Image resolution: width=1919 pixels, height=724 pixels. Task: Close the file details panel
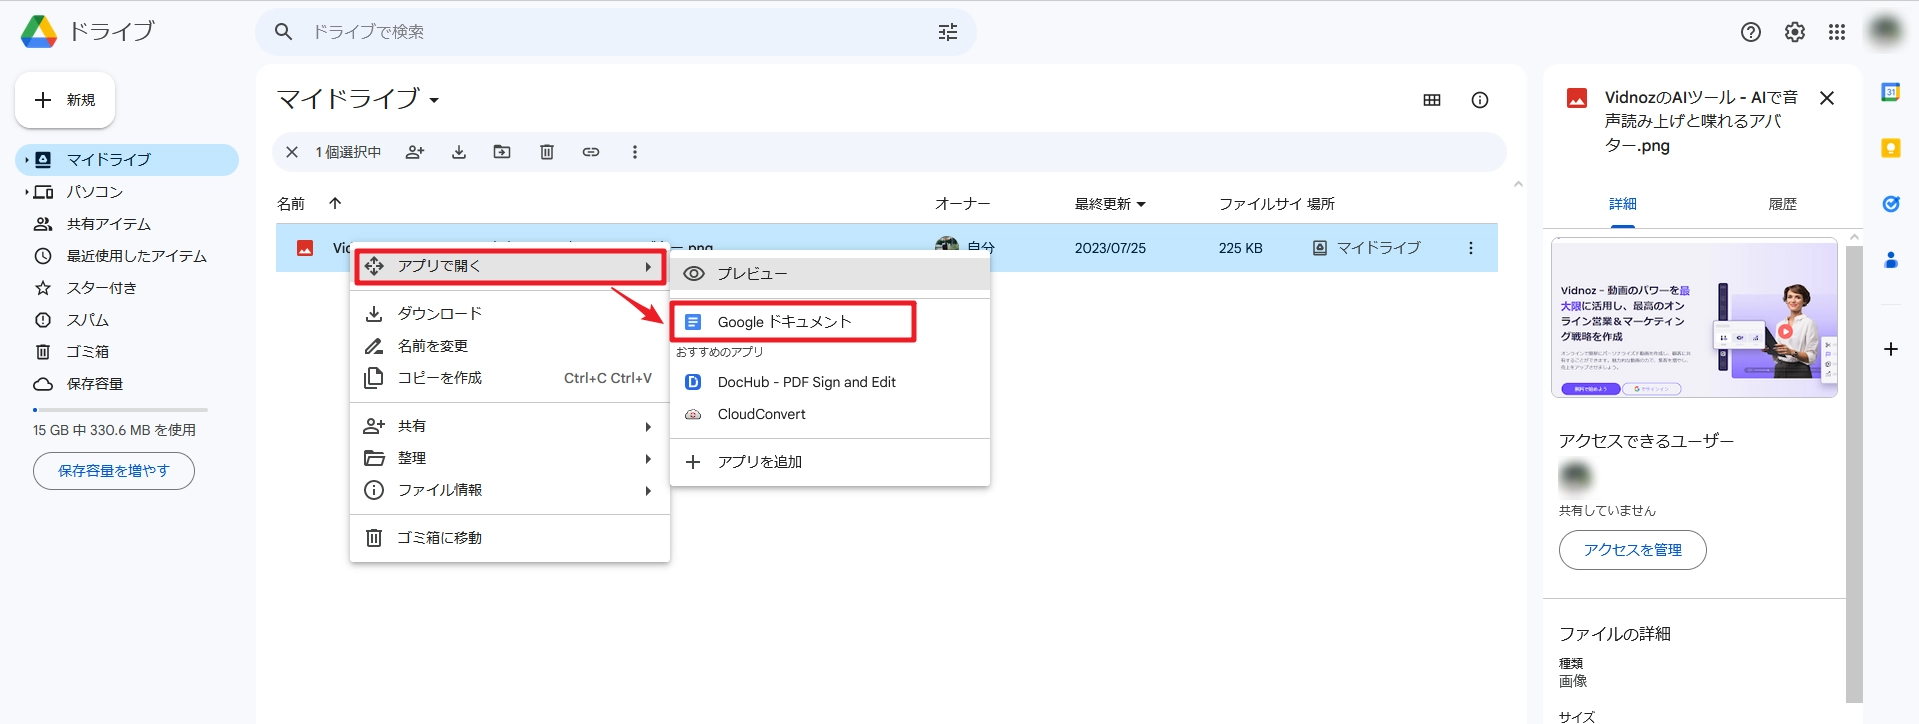click(1827, 98)
